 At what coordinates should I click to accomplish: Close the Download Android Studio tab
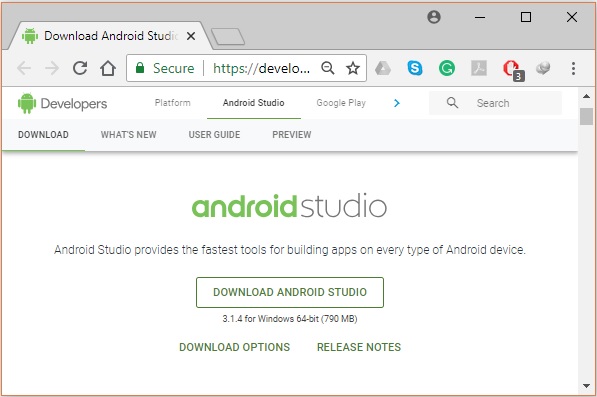coord(191,36)
